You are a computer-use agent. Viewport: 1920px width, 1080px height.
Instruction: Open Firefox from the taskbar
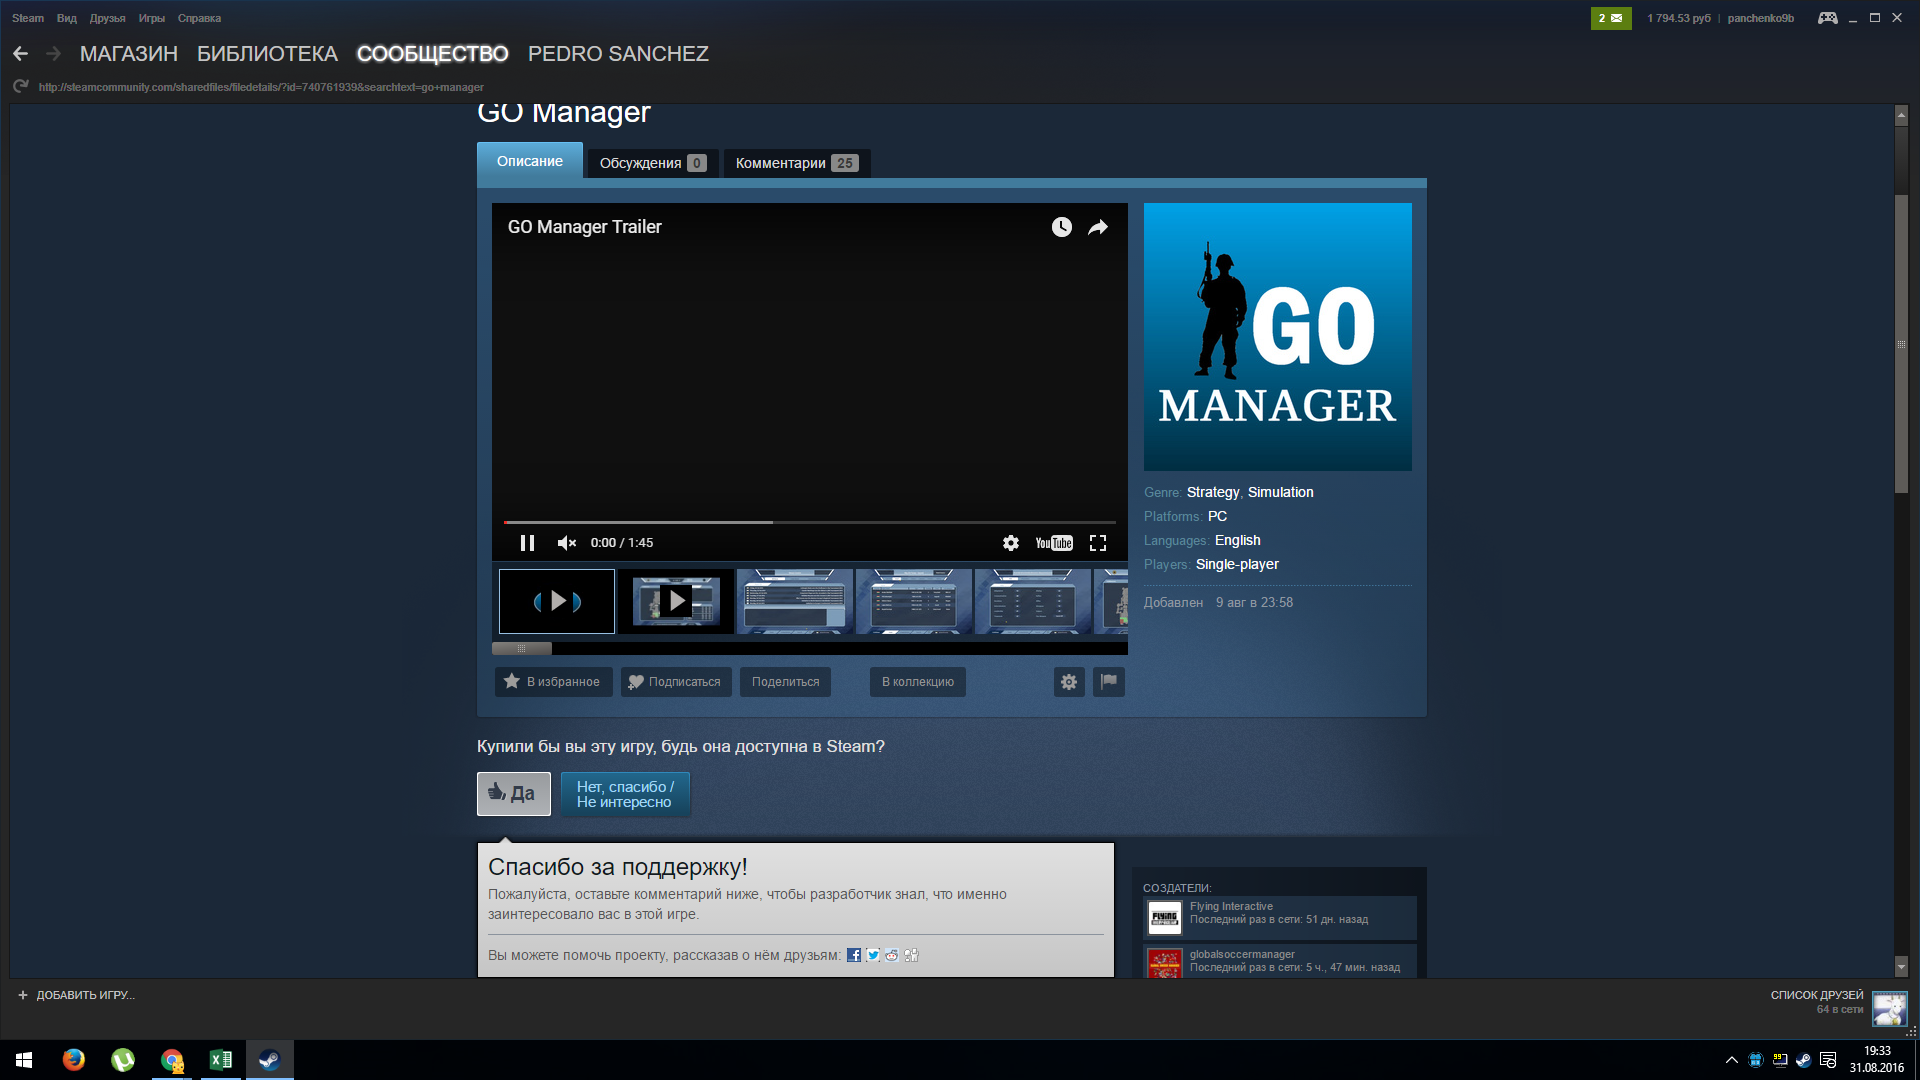click(x=74, y=1060)
